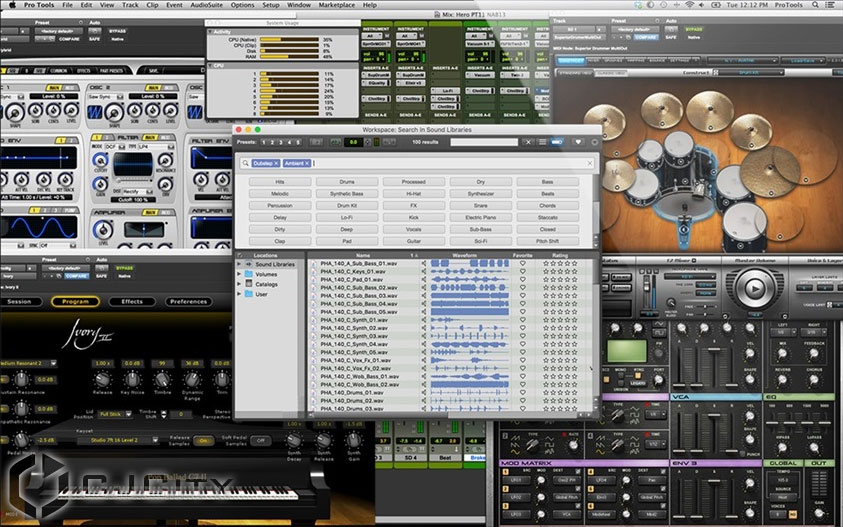The width and height of the screenshot is (843, 527).
Task: Expand the Volumes location tree
Action: (239, 274)
